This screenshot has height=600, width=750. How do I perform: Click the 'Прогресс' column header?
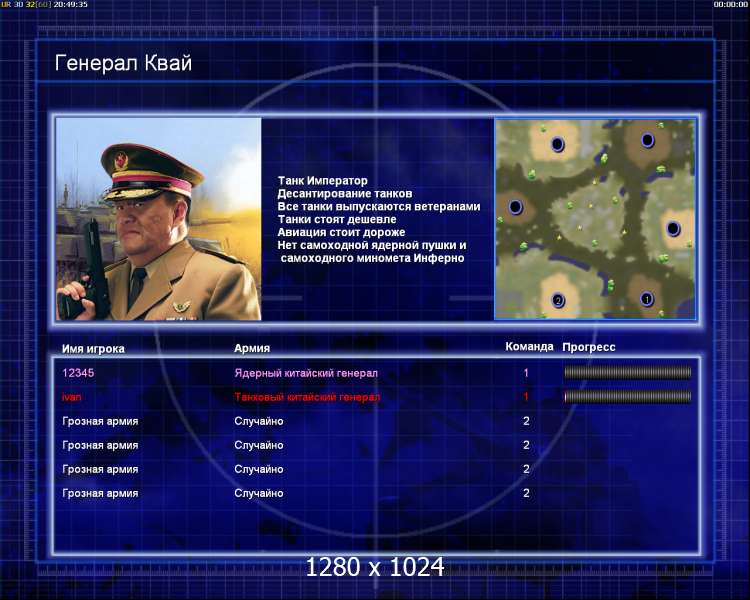point(588,347)
